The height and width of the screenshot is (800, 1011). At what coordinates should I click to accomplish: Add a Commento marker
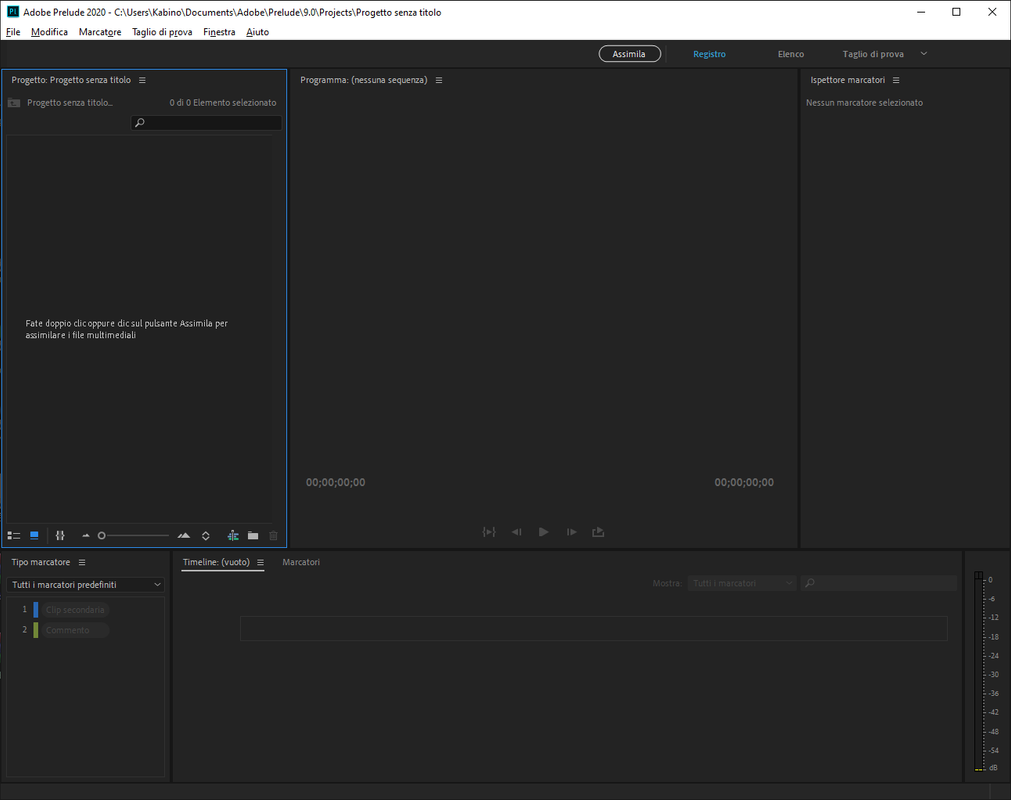point(75,630)
